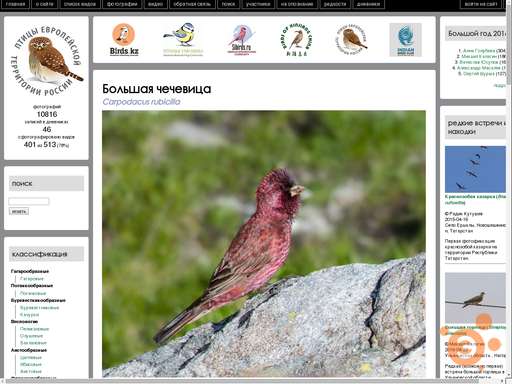
Task: Click the 'Большой год' panel header
Action: coord(475,34)
